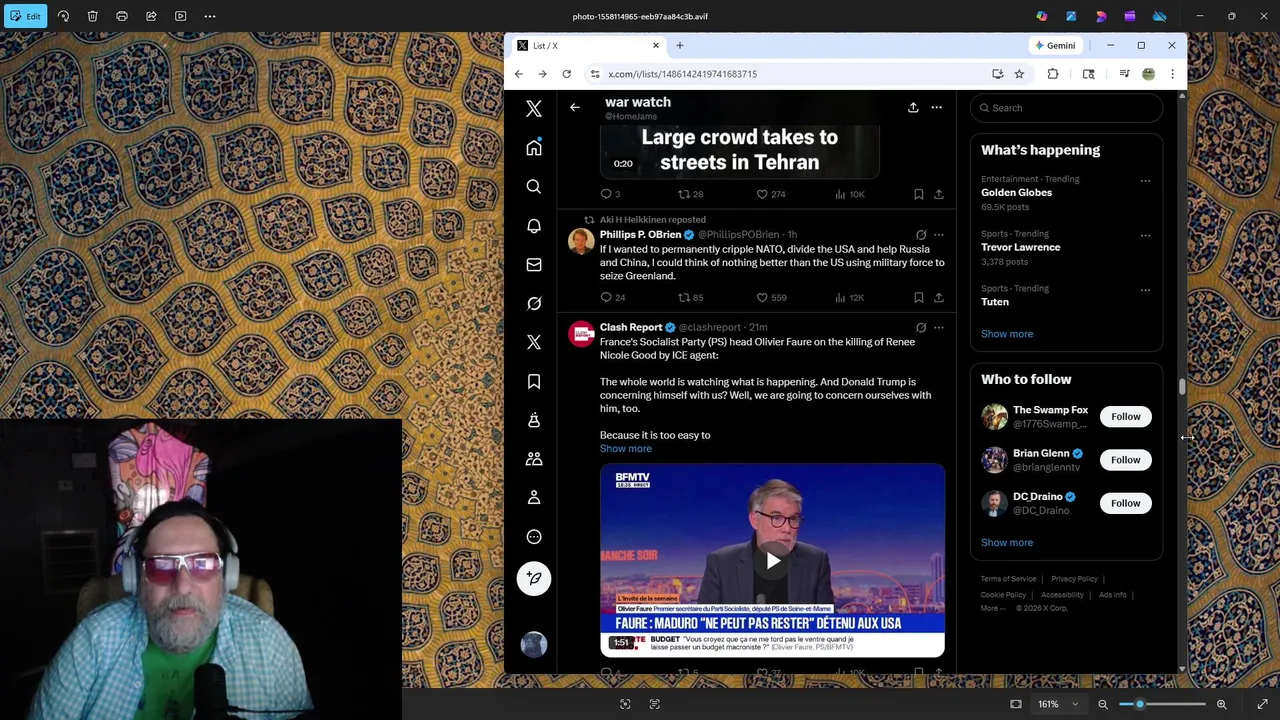Show more Who to follow suggestions
1280x720 pixels.
click(x=1007, y=543)
